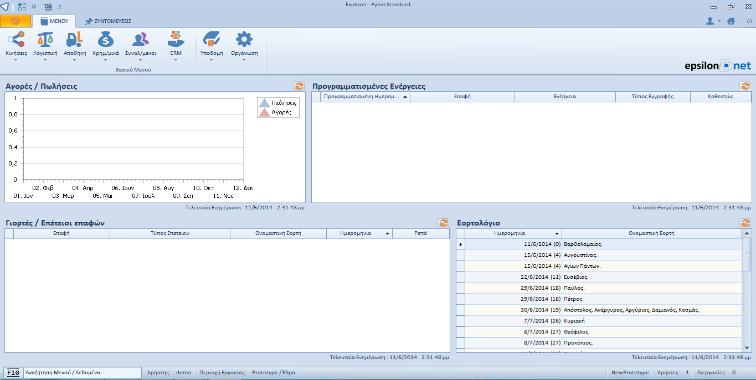
Task: Select the Αγίων Πάντων row
Action: [599, 266]
